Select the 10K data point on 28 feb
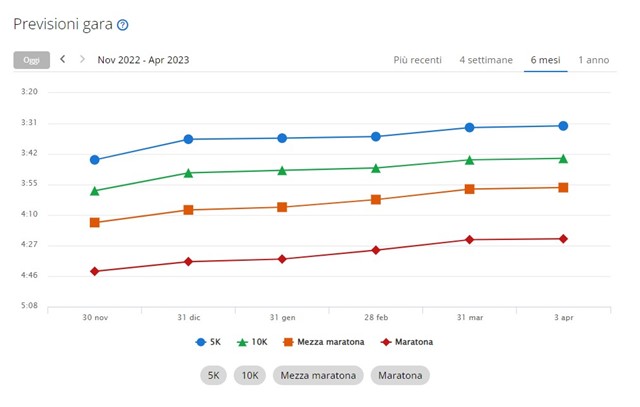640x407 pixels. (x=376, y=168)
